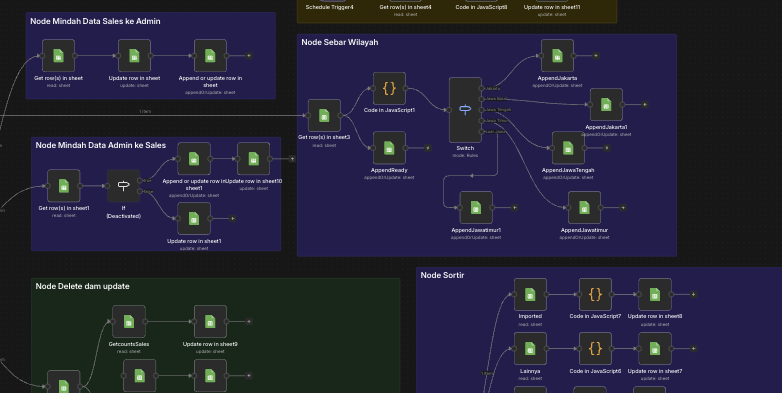Open the Imported sheet node
782x393 pixels.
tap(530, 294)
